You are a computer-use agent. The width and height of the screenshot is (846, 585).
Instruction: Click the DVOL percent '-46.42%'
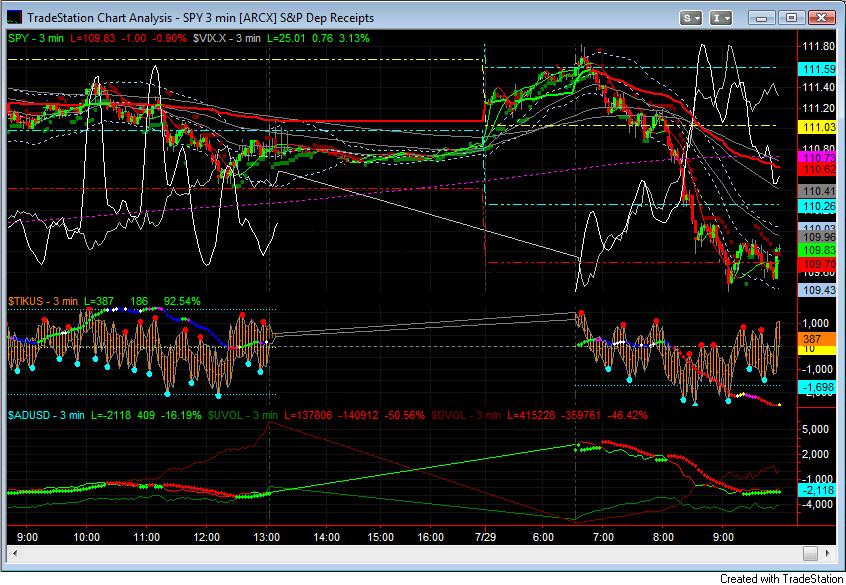[x=627, y=415]
